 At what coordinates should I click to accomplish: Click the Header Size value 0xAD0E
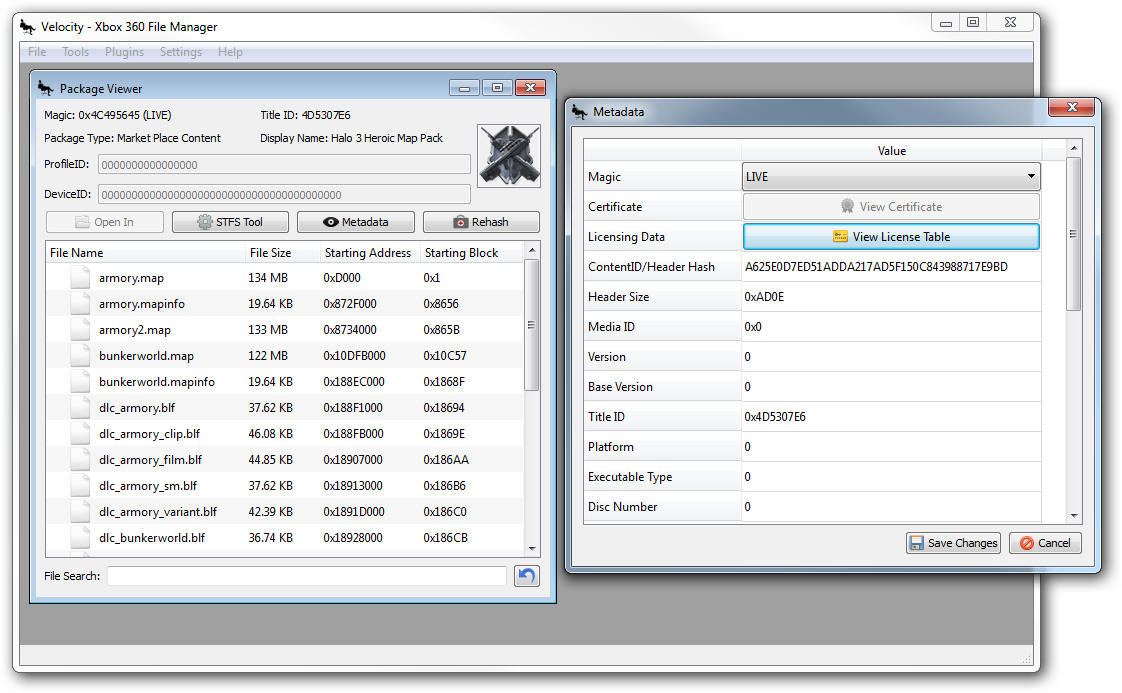tap(764, 297)
